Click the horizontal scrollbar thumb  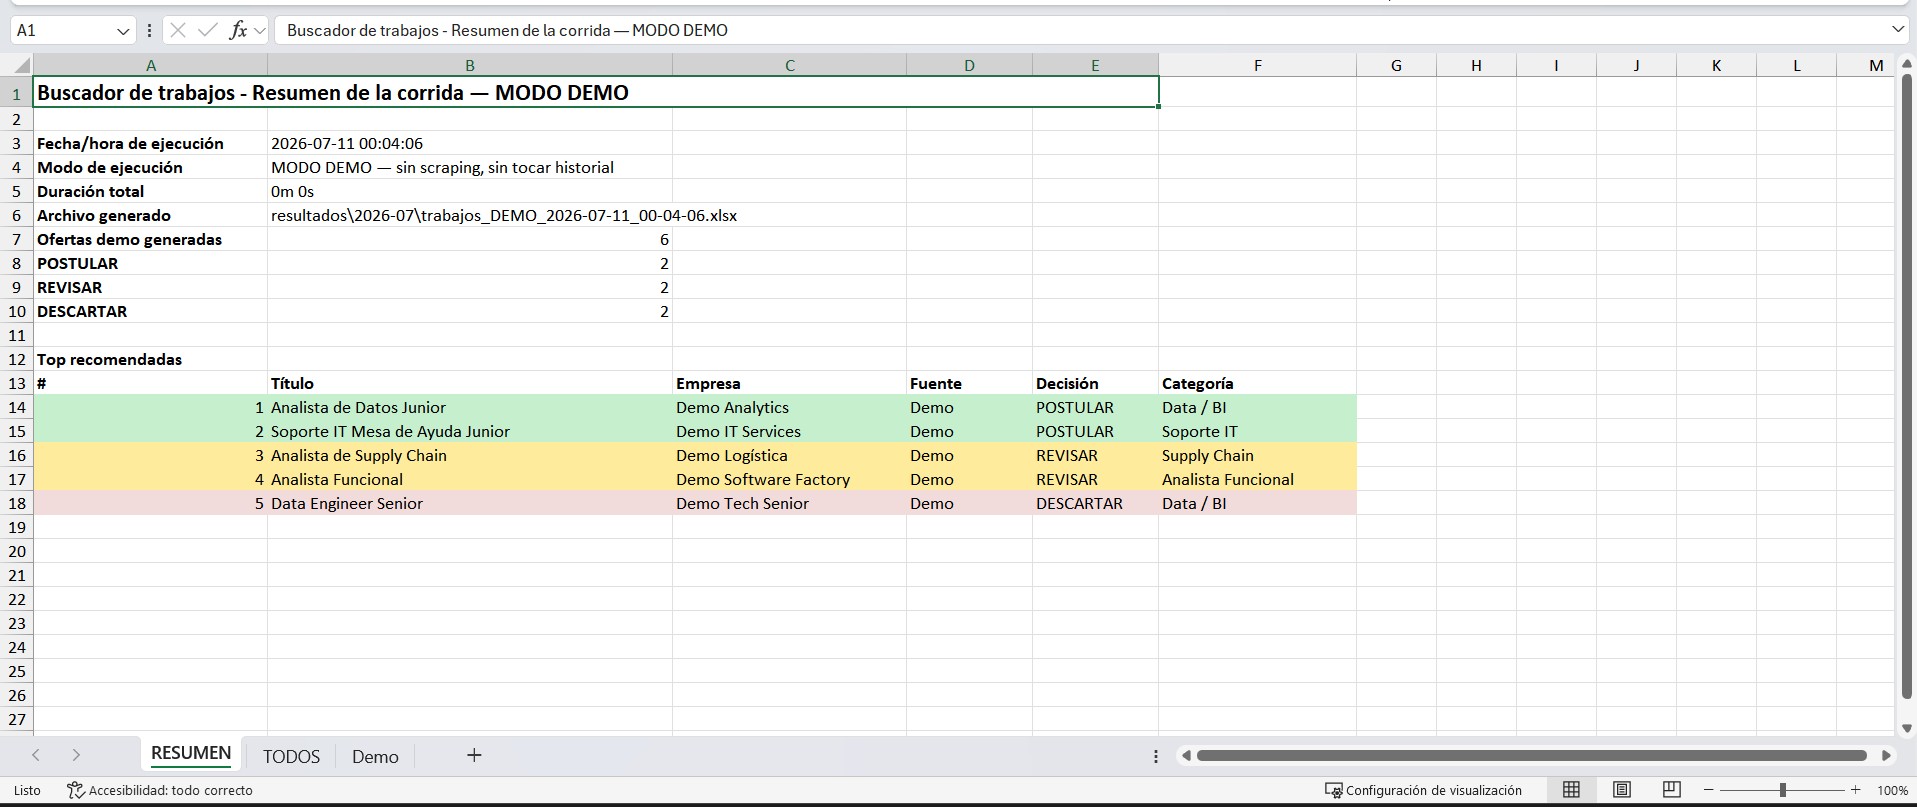coord(1532,756)
